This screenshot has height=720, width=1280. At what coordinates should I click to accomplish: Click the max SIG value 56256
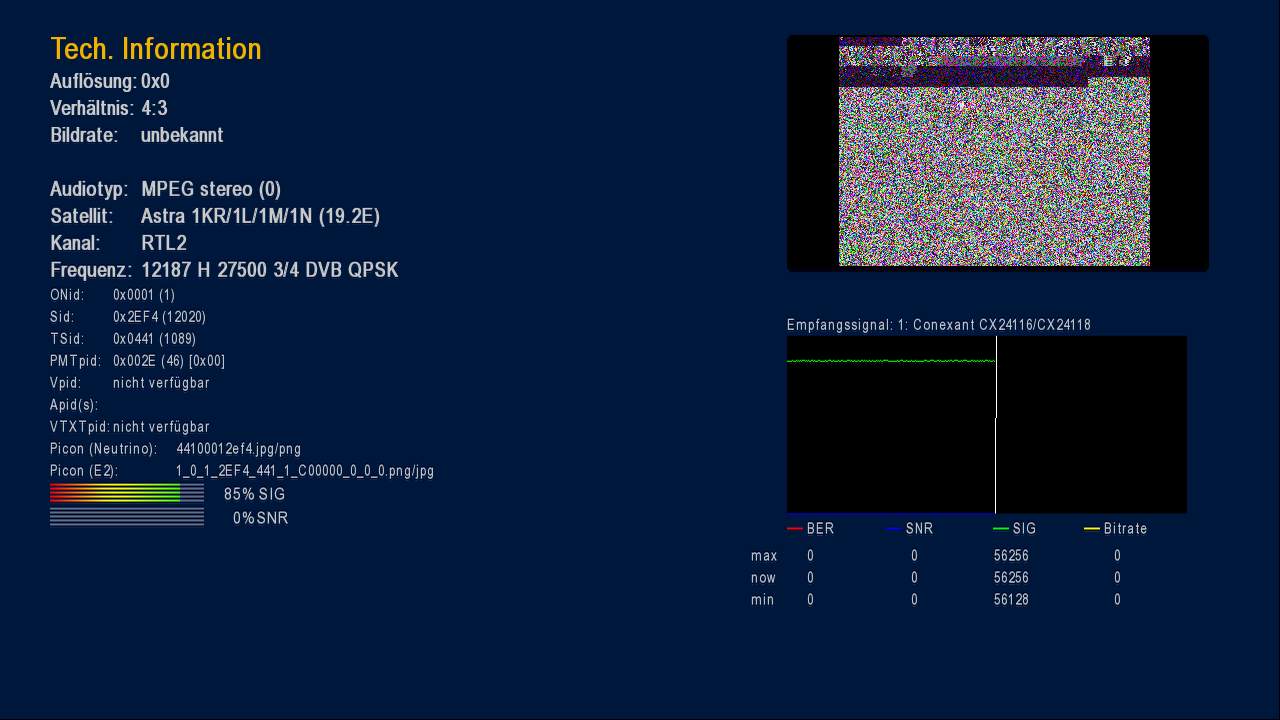pos(1011,556)
